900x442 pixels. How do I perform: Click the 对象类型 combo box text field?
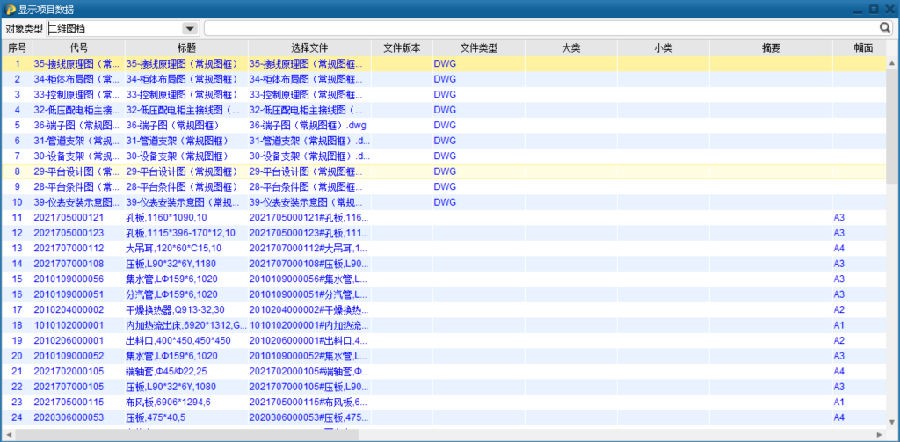pos(114,29)
